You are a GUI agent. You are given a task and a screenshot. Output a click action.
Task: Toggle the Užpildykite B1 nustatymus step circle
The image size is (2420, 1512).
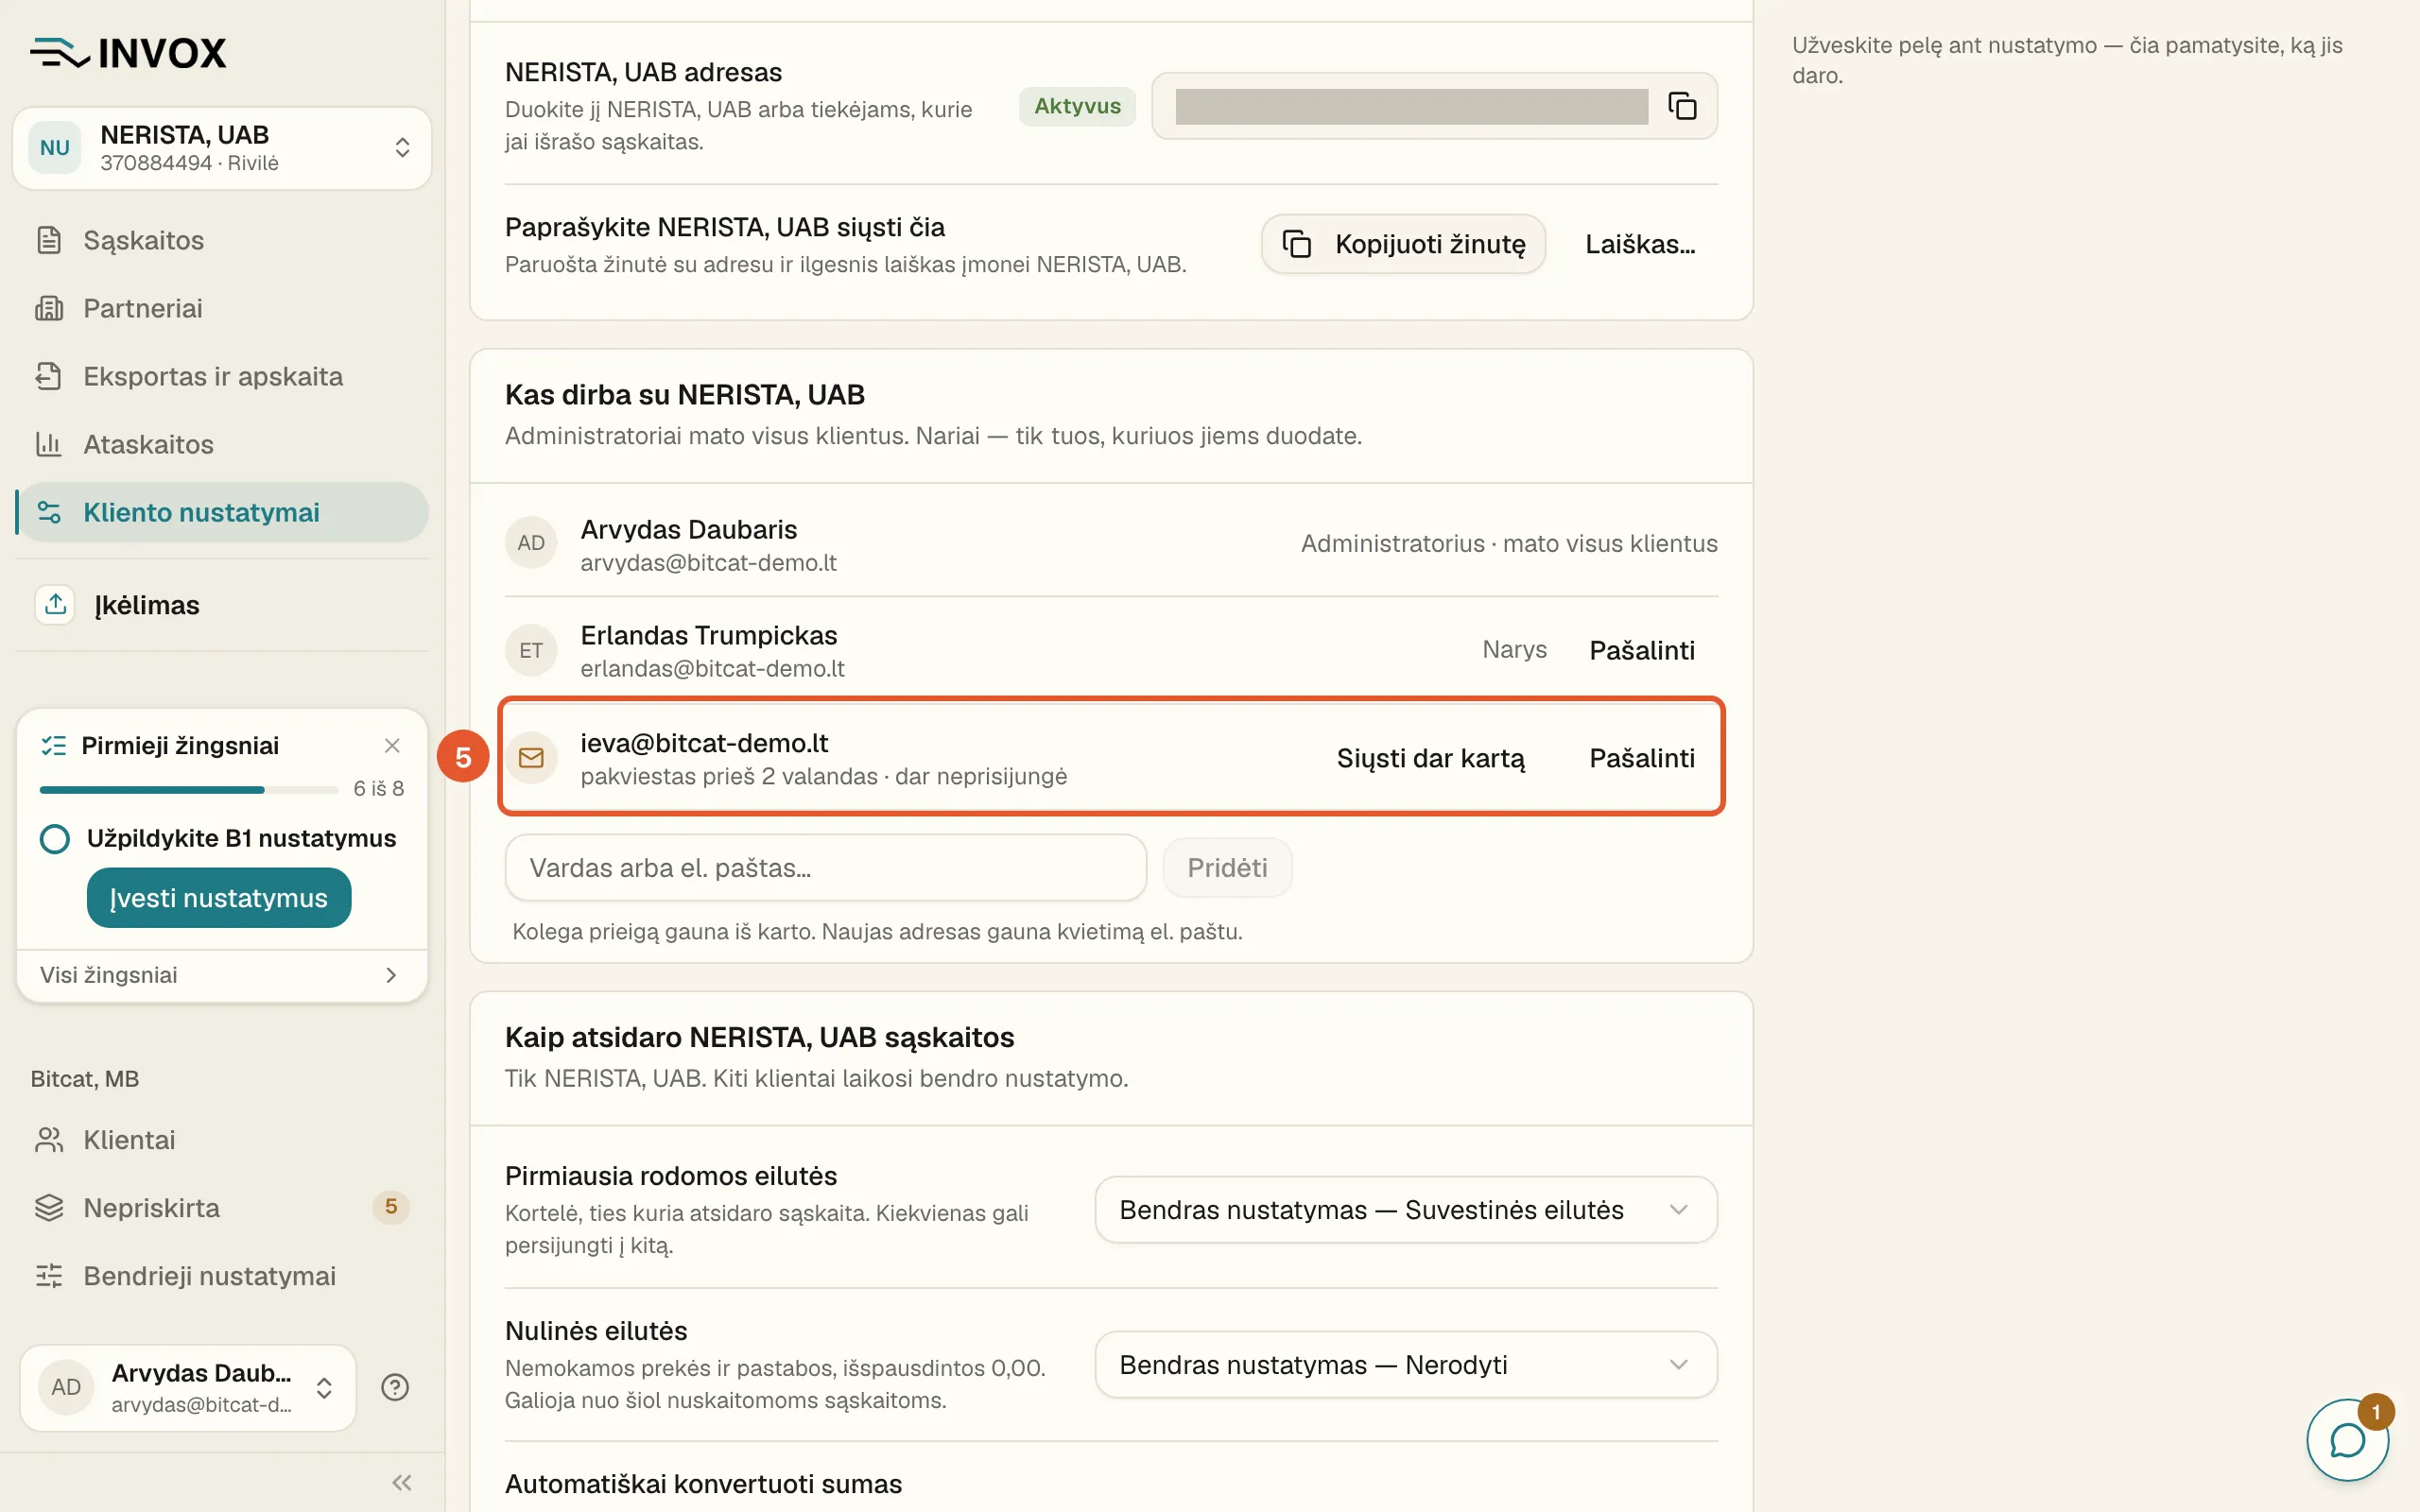[55, 838]
